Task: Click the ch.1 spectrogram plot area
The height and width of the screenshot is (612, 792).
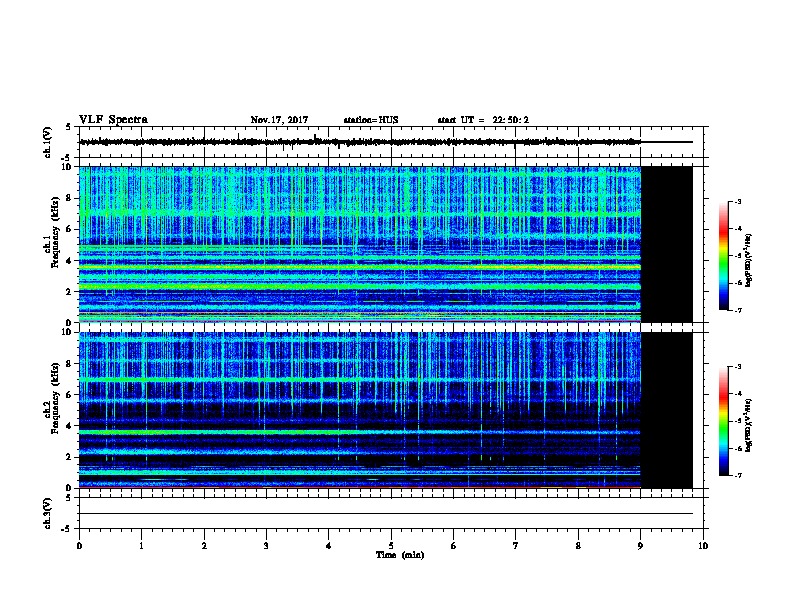Action: click(x=360, y=244)
